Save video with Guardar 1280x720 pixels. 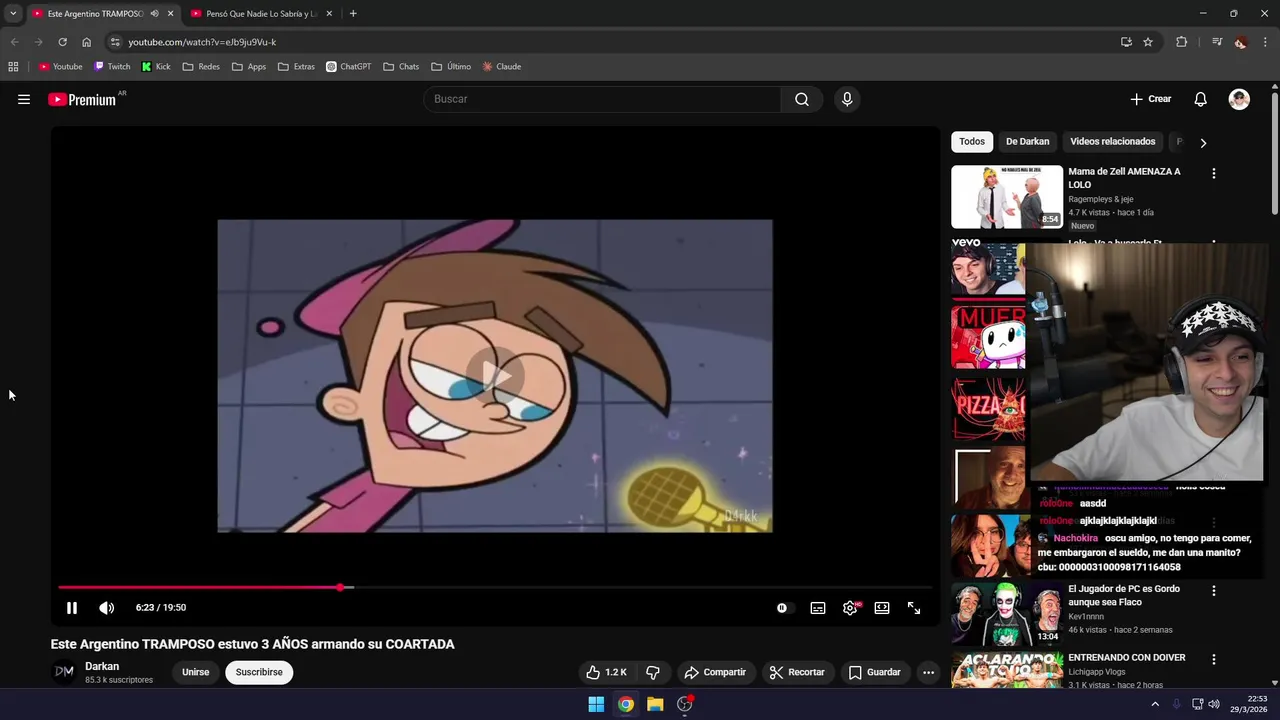(875, 672)
